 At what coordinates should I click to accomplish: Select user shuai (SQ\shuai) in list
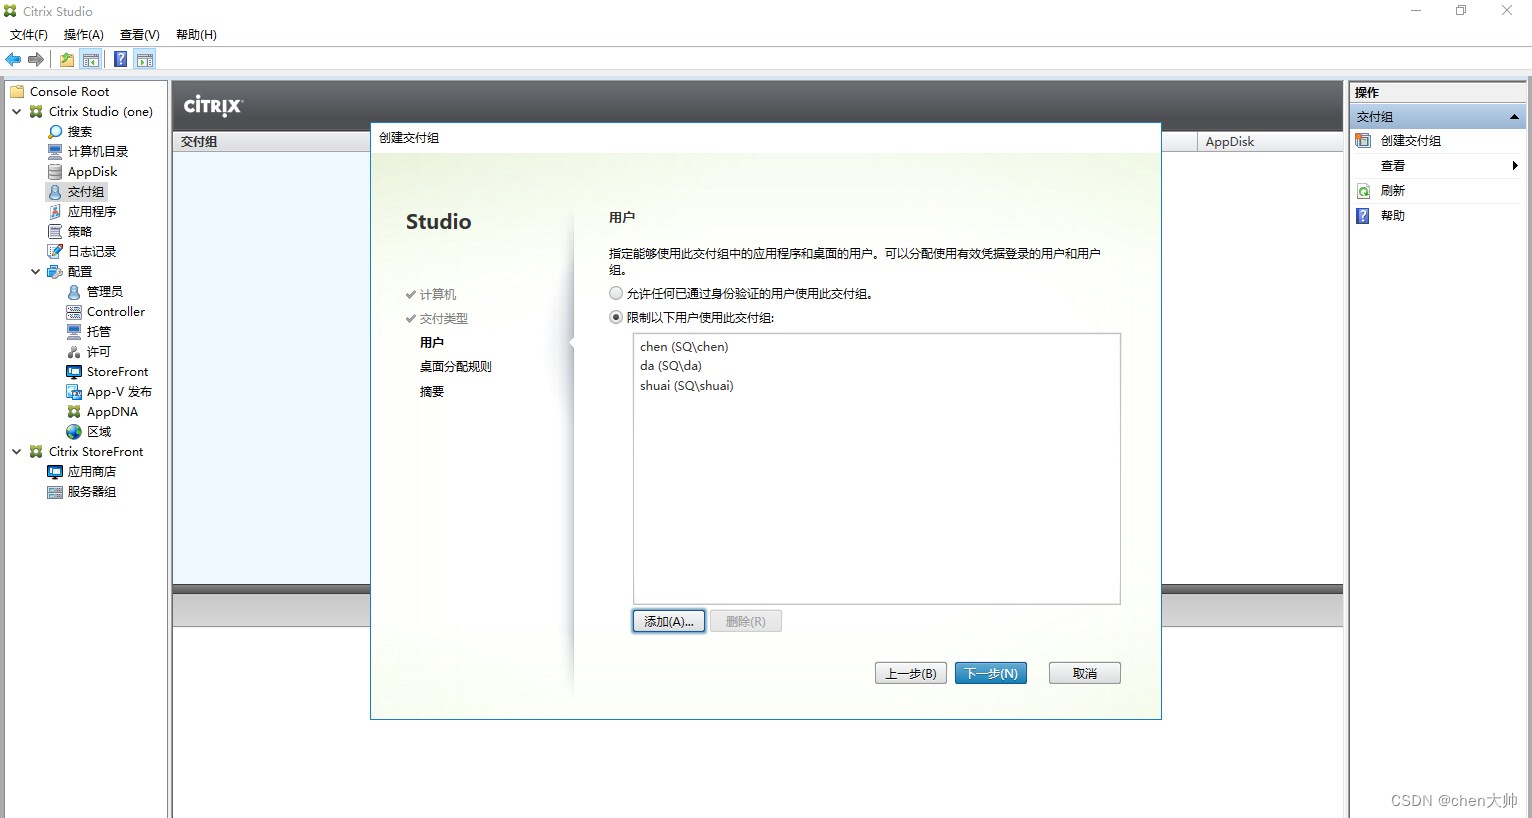(x=687, y=386)
